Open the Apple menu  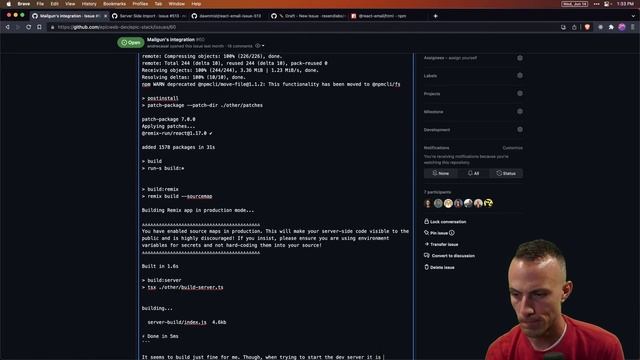point(9,4)
